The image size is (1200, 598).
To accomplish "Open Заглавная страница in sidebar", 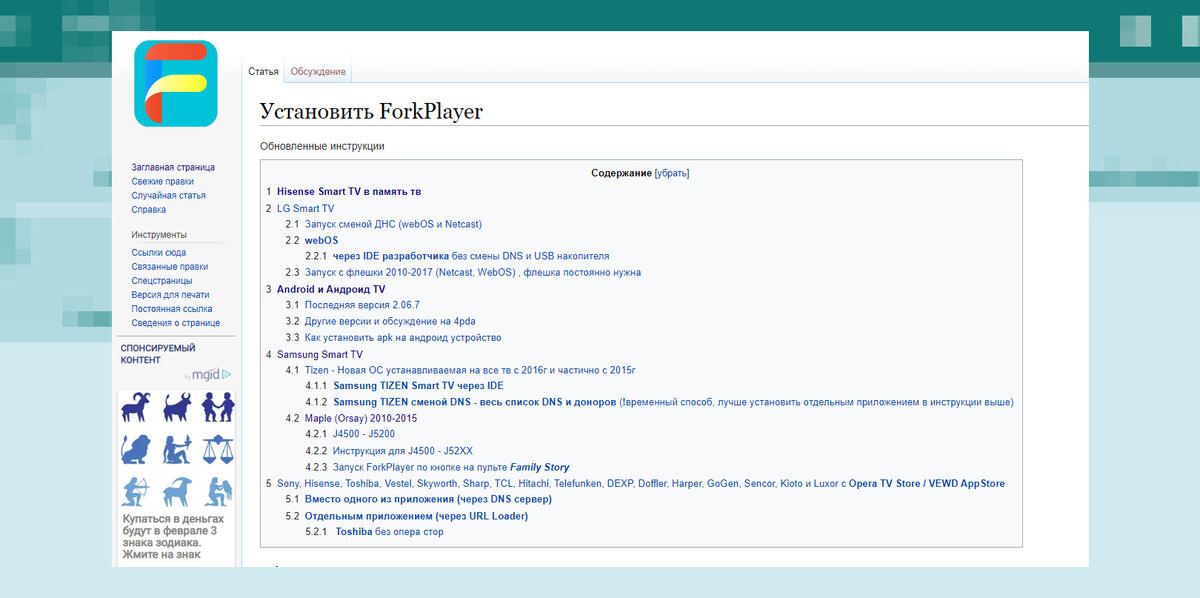I will coord(173,167).
